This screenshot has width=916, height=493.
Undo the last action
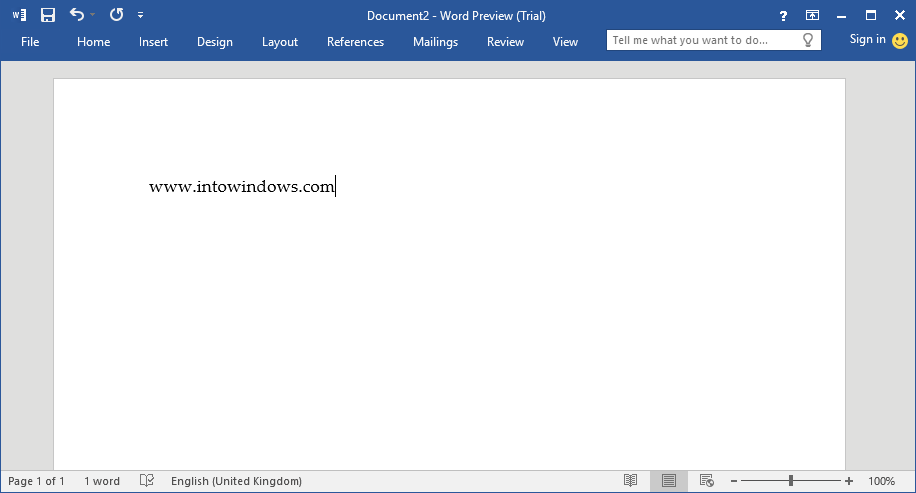click(x=77, y=15)
